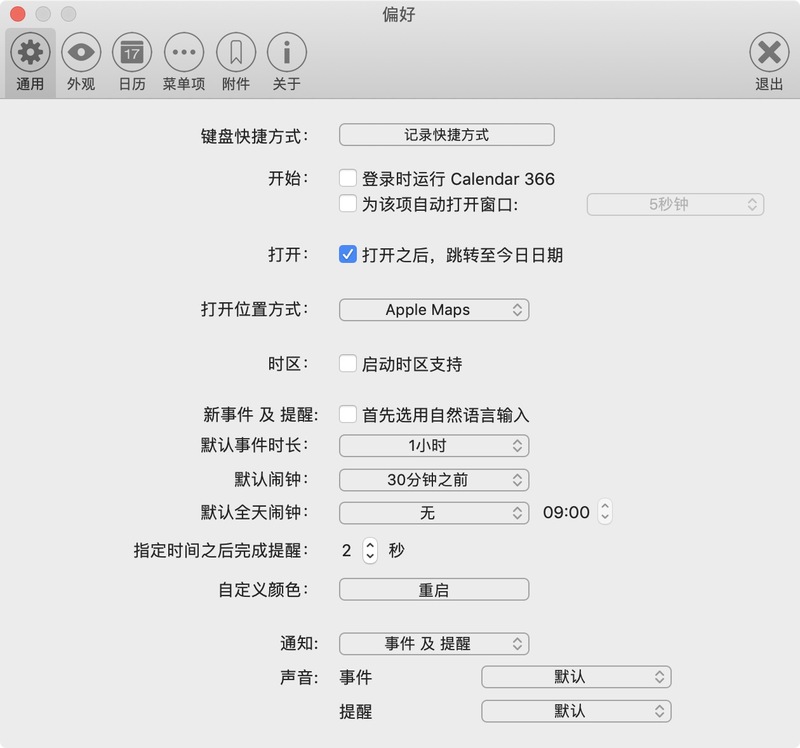Switch to the 外观 settings pane
Image resolution: width=800 pixels, height=748 pixels.
(80, 61)
